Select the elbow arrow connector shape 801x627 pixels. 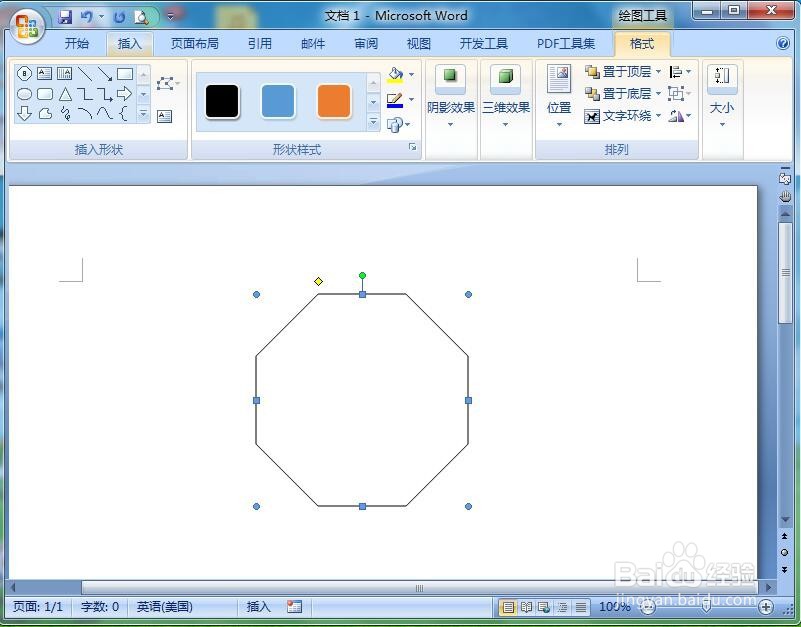[105, 94]
